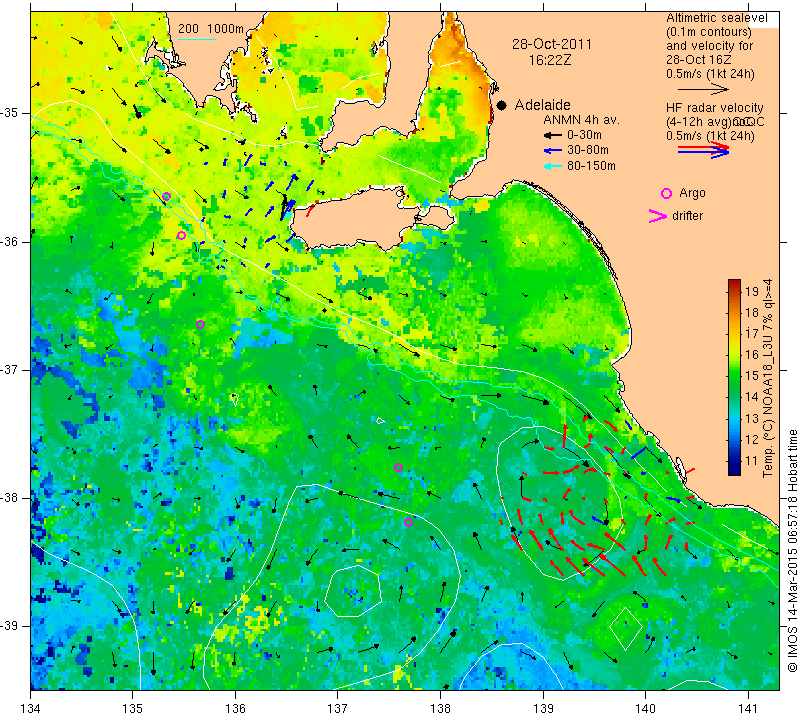
Task: Click the black dot marking Adelaide
Action: click(502, 105)
